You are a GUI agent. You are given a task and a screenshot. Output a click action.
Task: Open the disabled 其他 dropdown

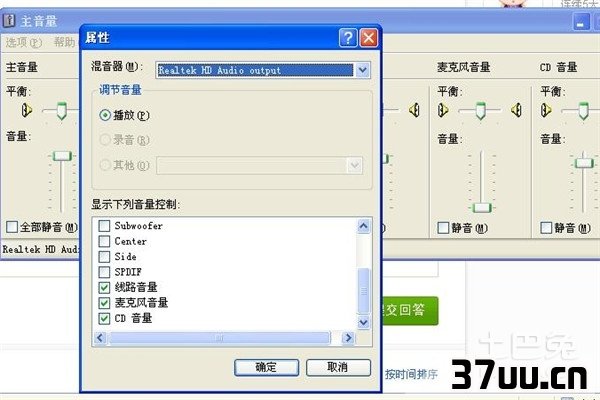coord(354,165)
